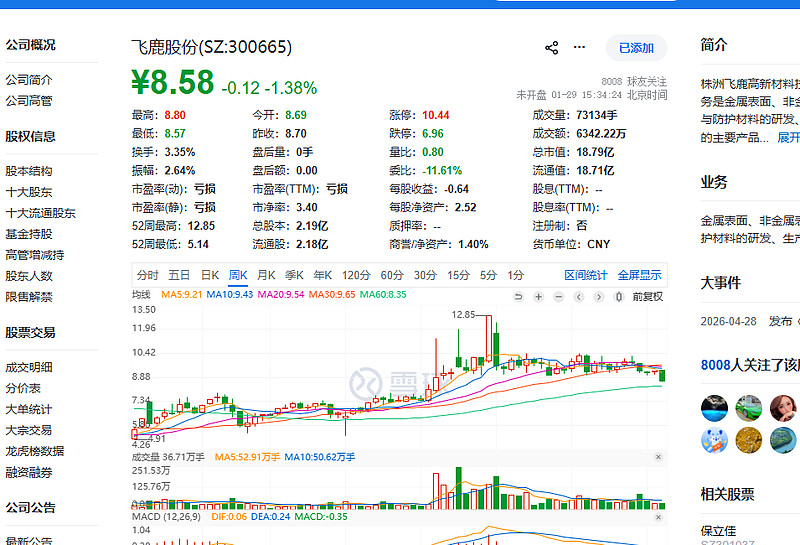Open the 前复权 adjustment dropdown

click(x=648, y=296)
